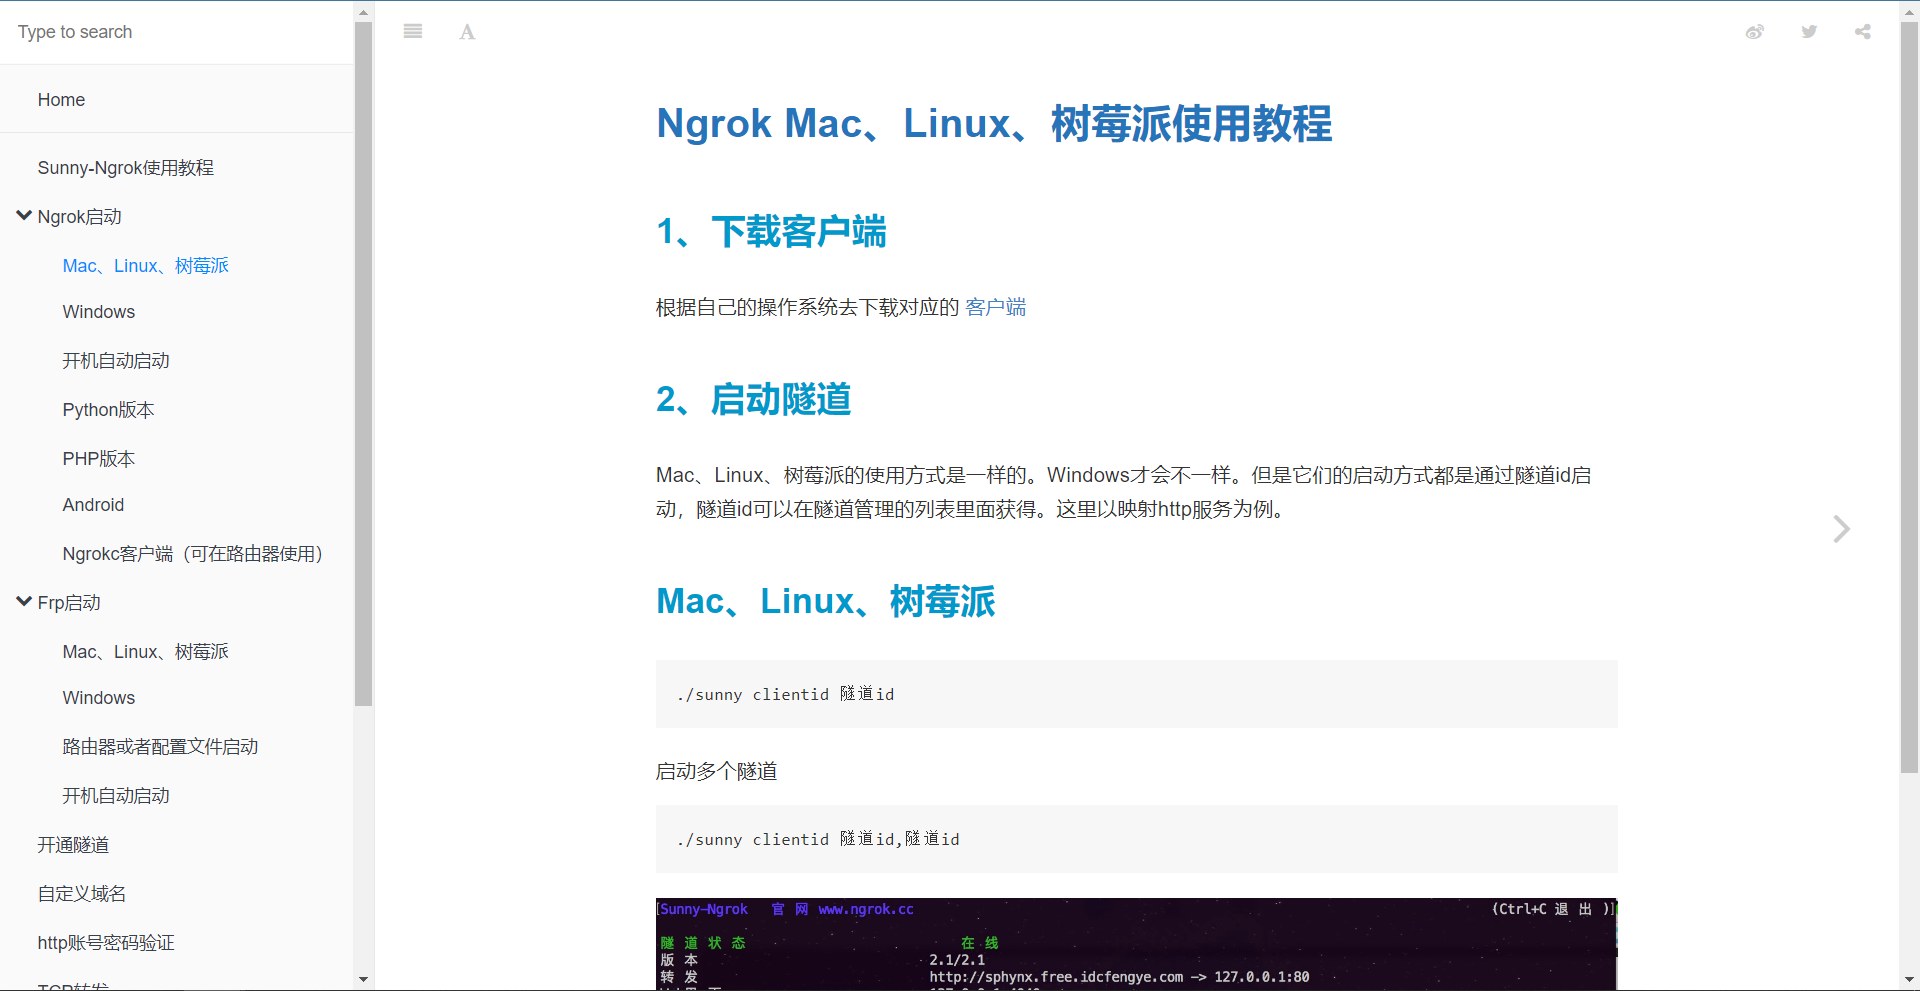Open the Home menu item
The image size is (1920, 991).
pos(61,100)
